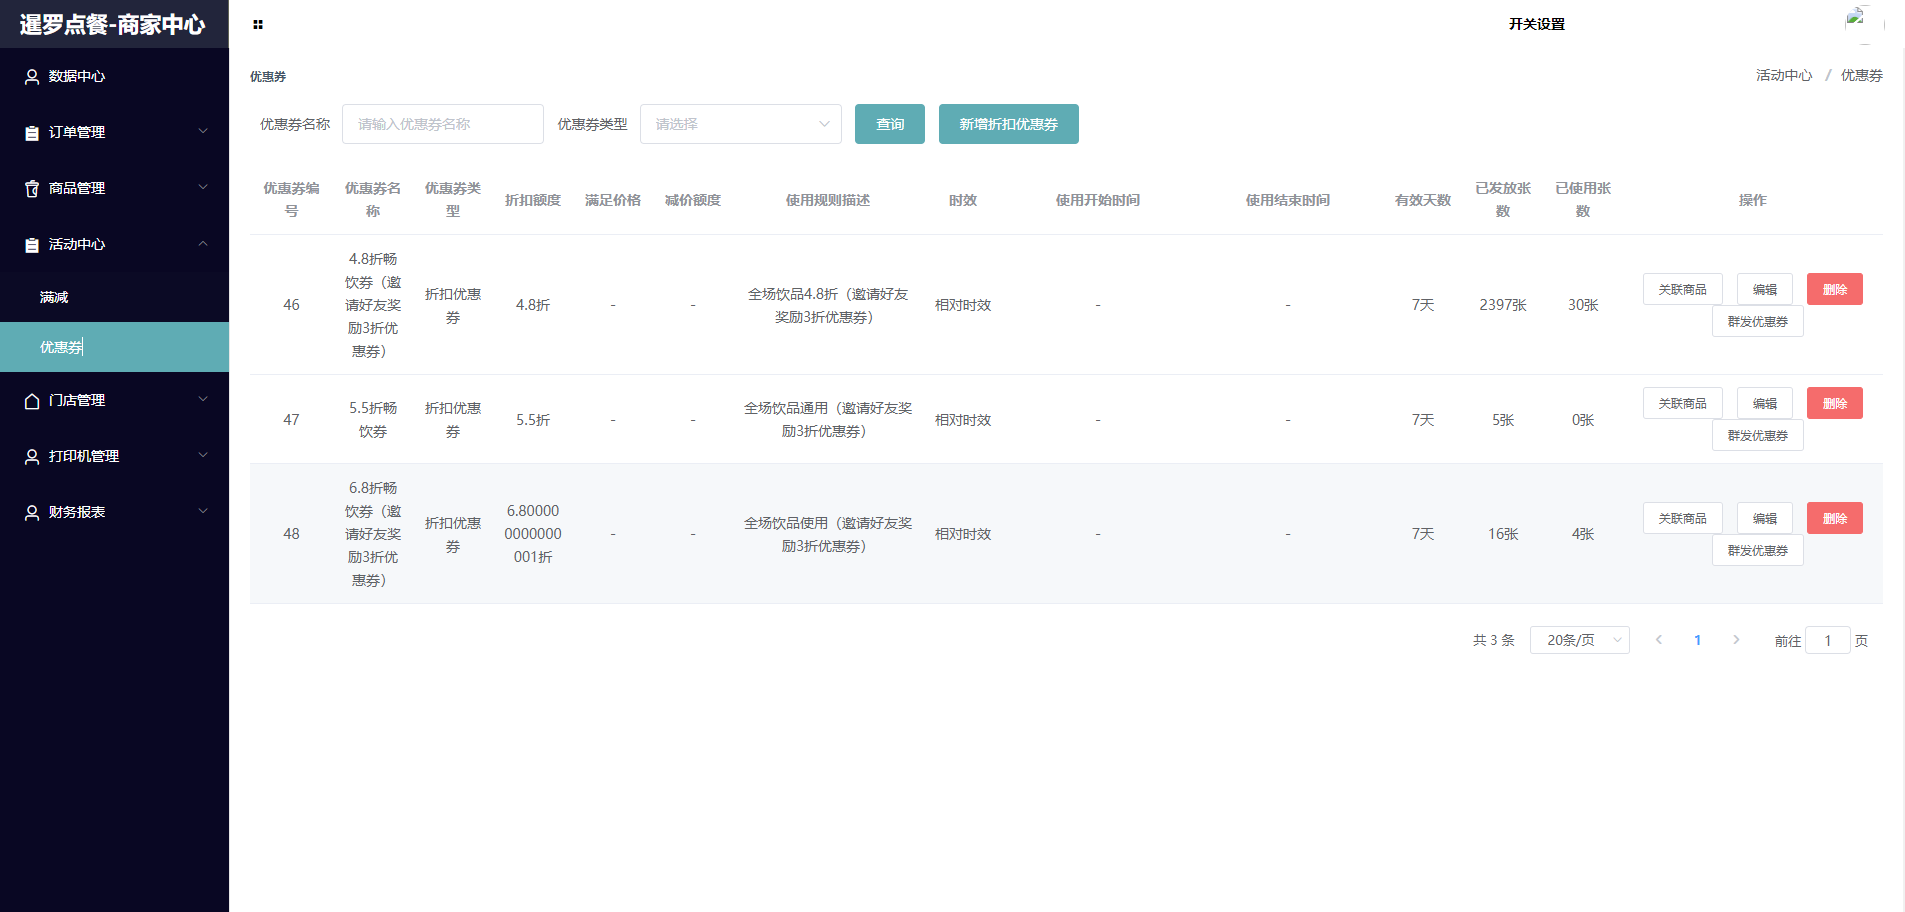Click 6.800000000000001折 discount cell

click(x=533, y=534)
